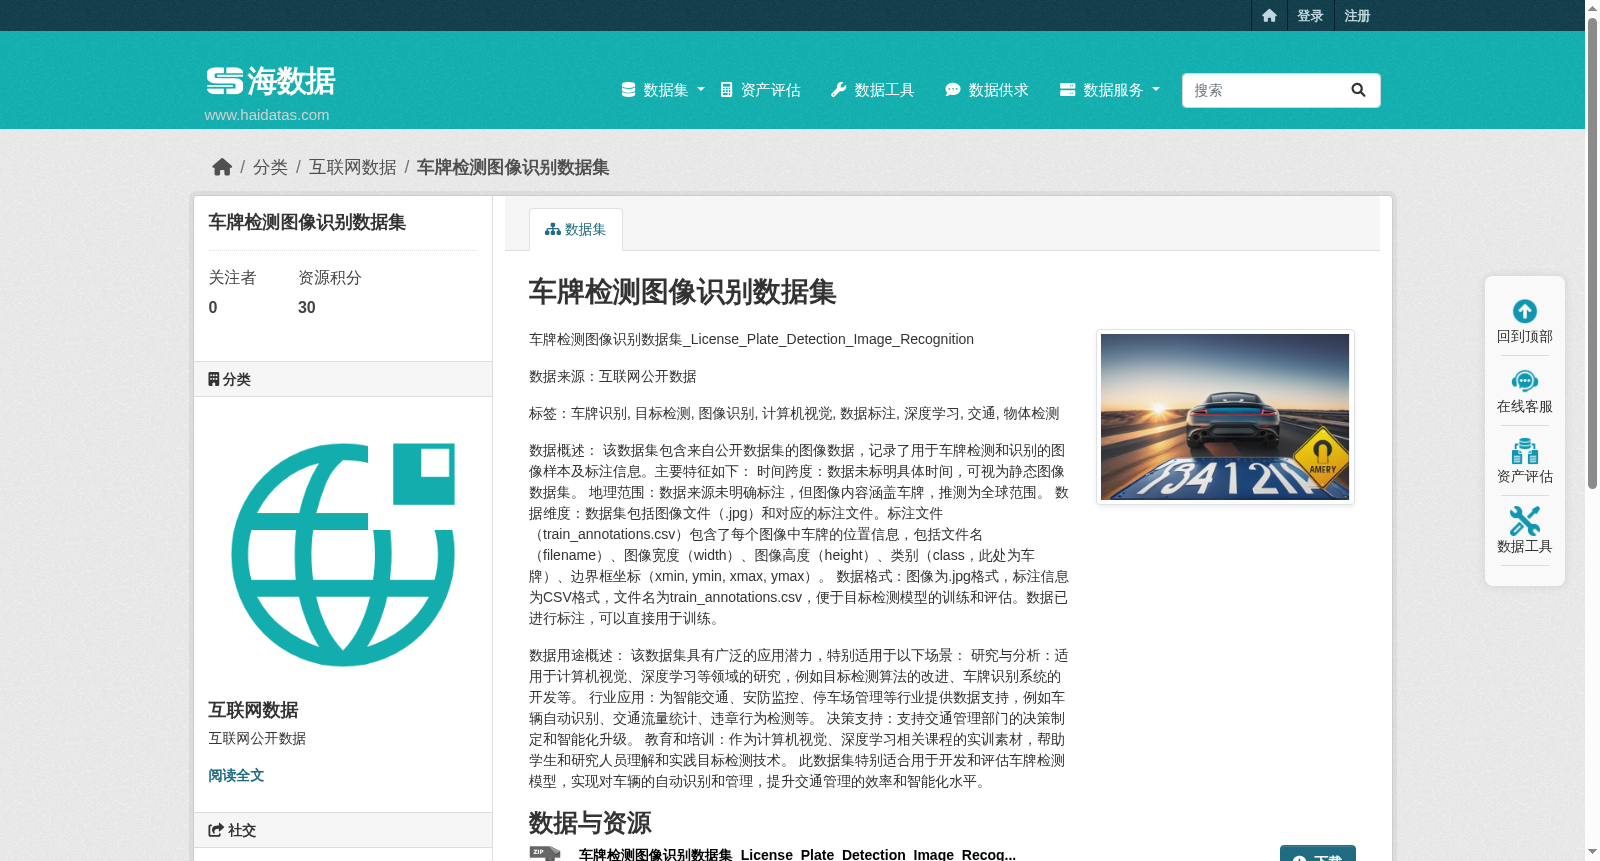Image resolution: width=1600 pixels, height=861 pixels.
Task: Click the share icon beside 社交 header
Action: [216, 830]
